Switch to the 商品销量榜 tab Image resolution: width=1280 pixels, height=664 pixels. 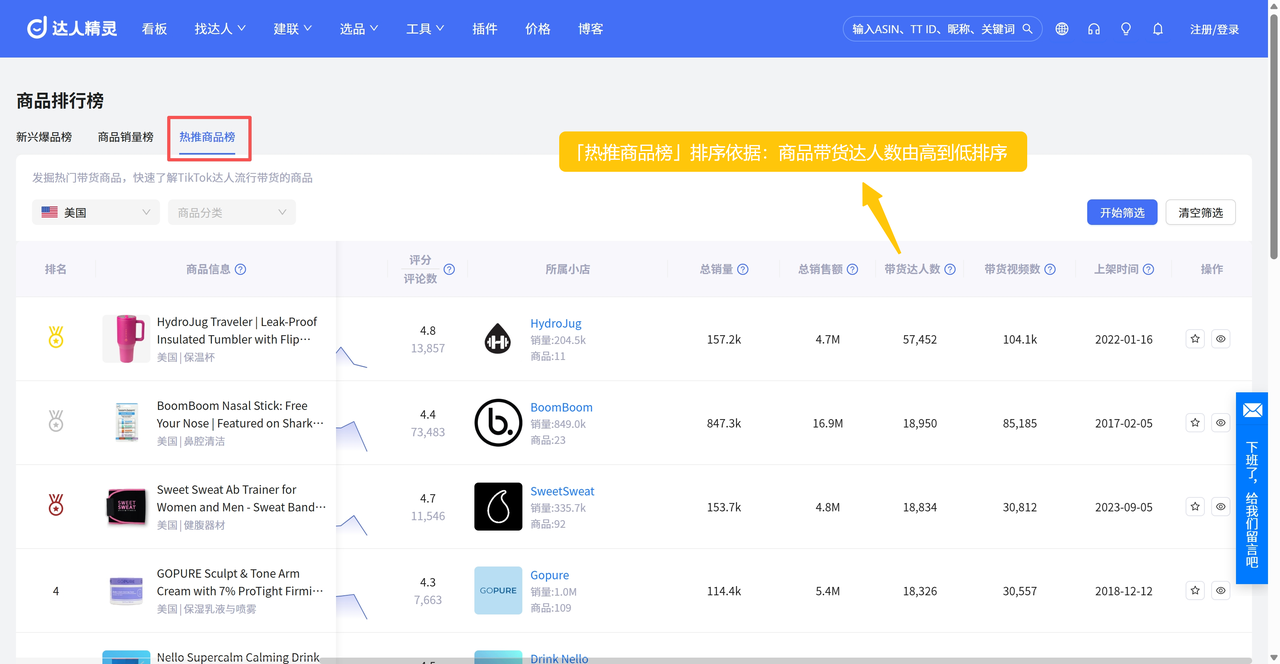click(126, 137)
